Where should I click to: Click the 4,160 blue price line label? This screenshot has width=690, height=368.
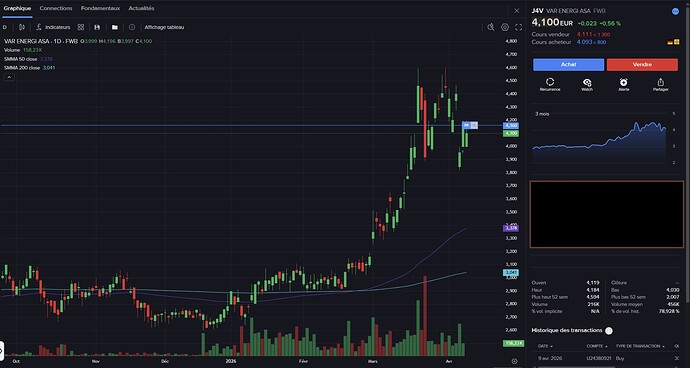point(510,126)
